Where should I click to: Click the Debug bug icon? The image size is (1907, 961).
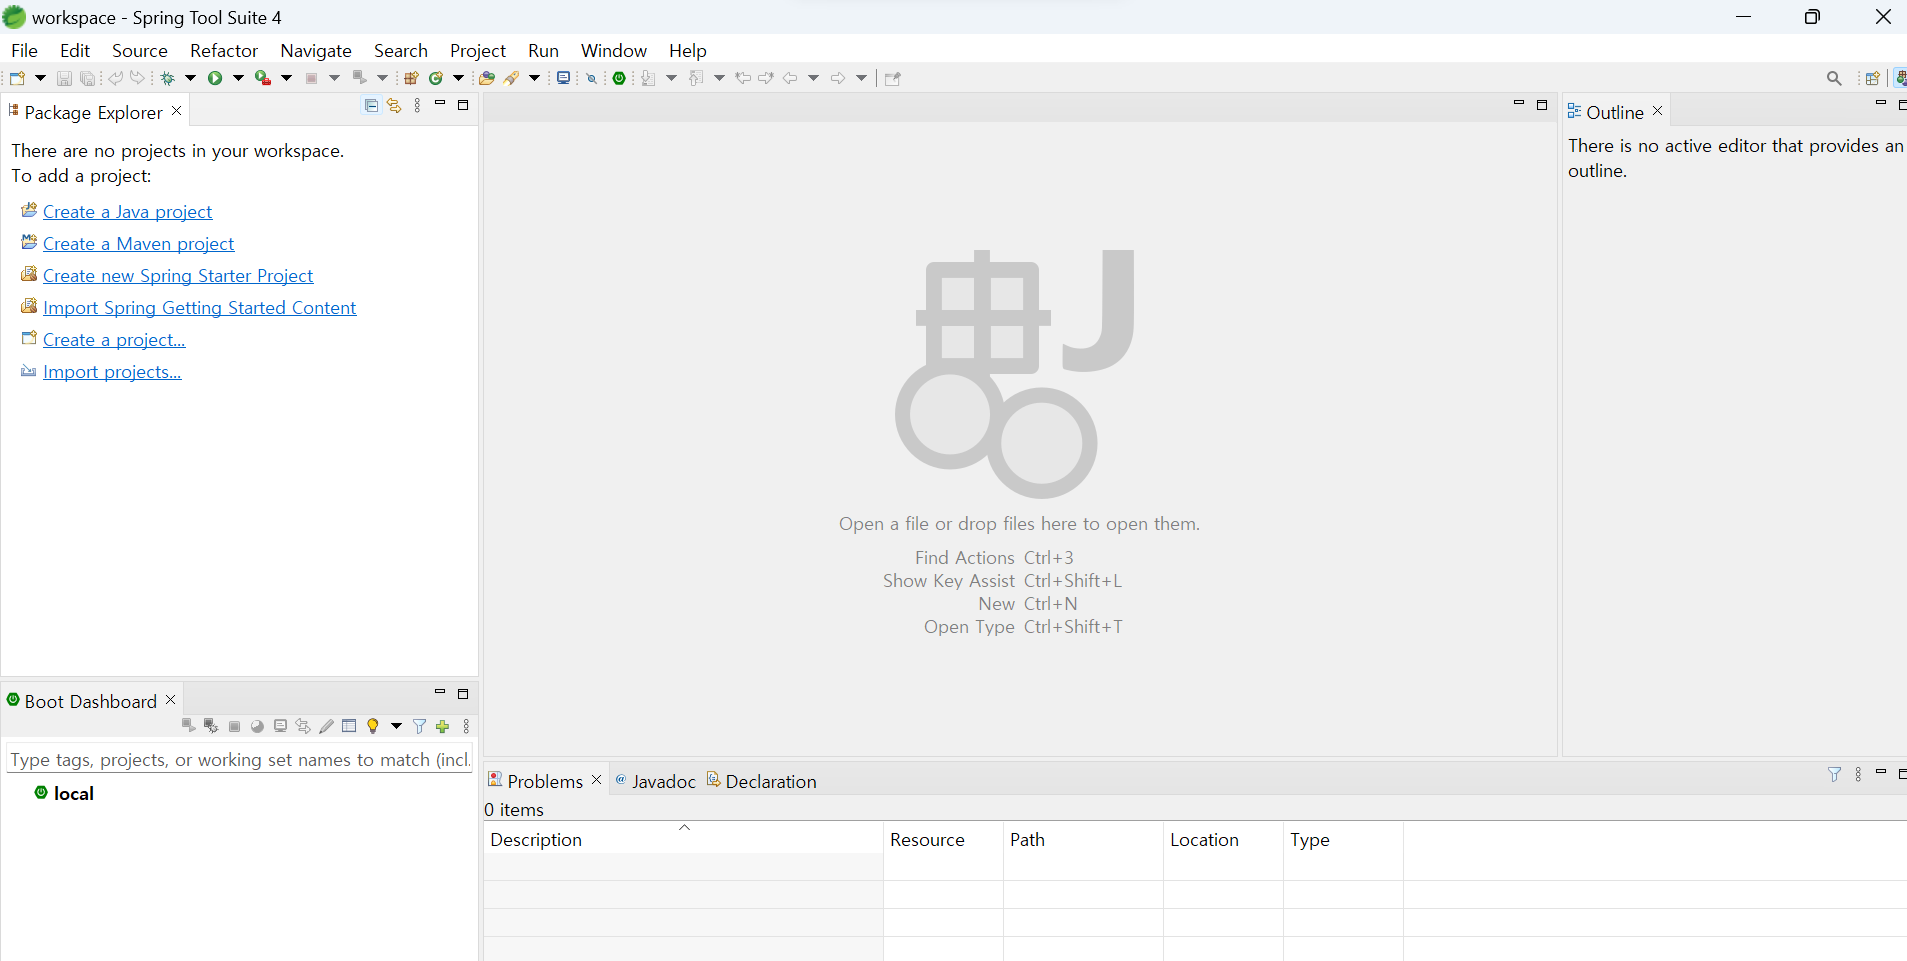pyautogui.click(x=167, y=78)
